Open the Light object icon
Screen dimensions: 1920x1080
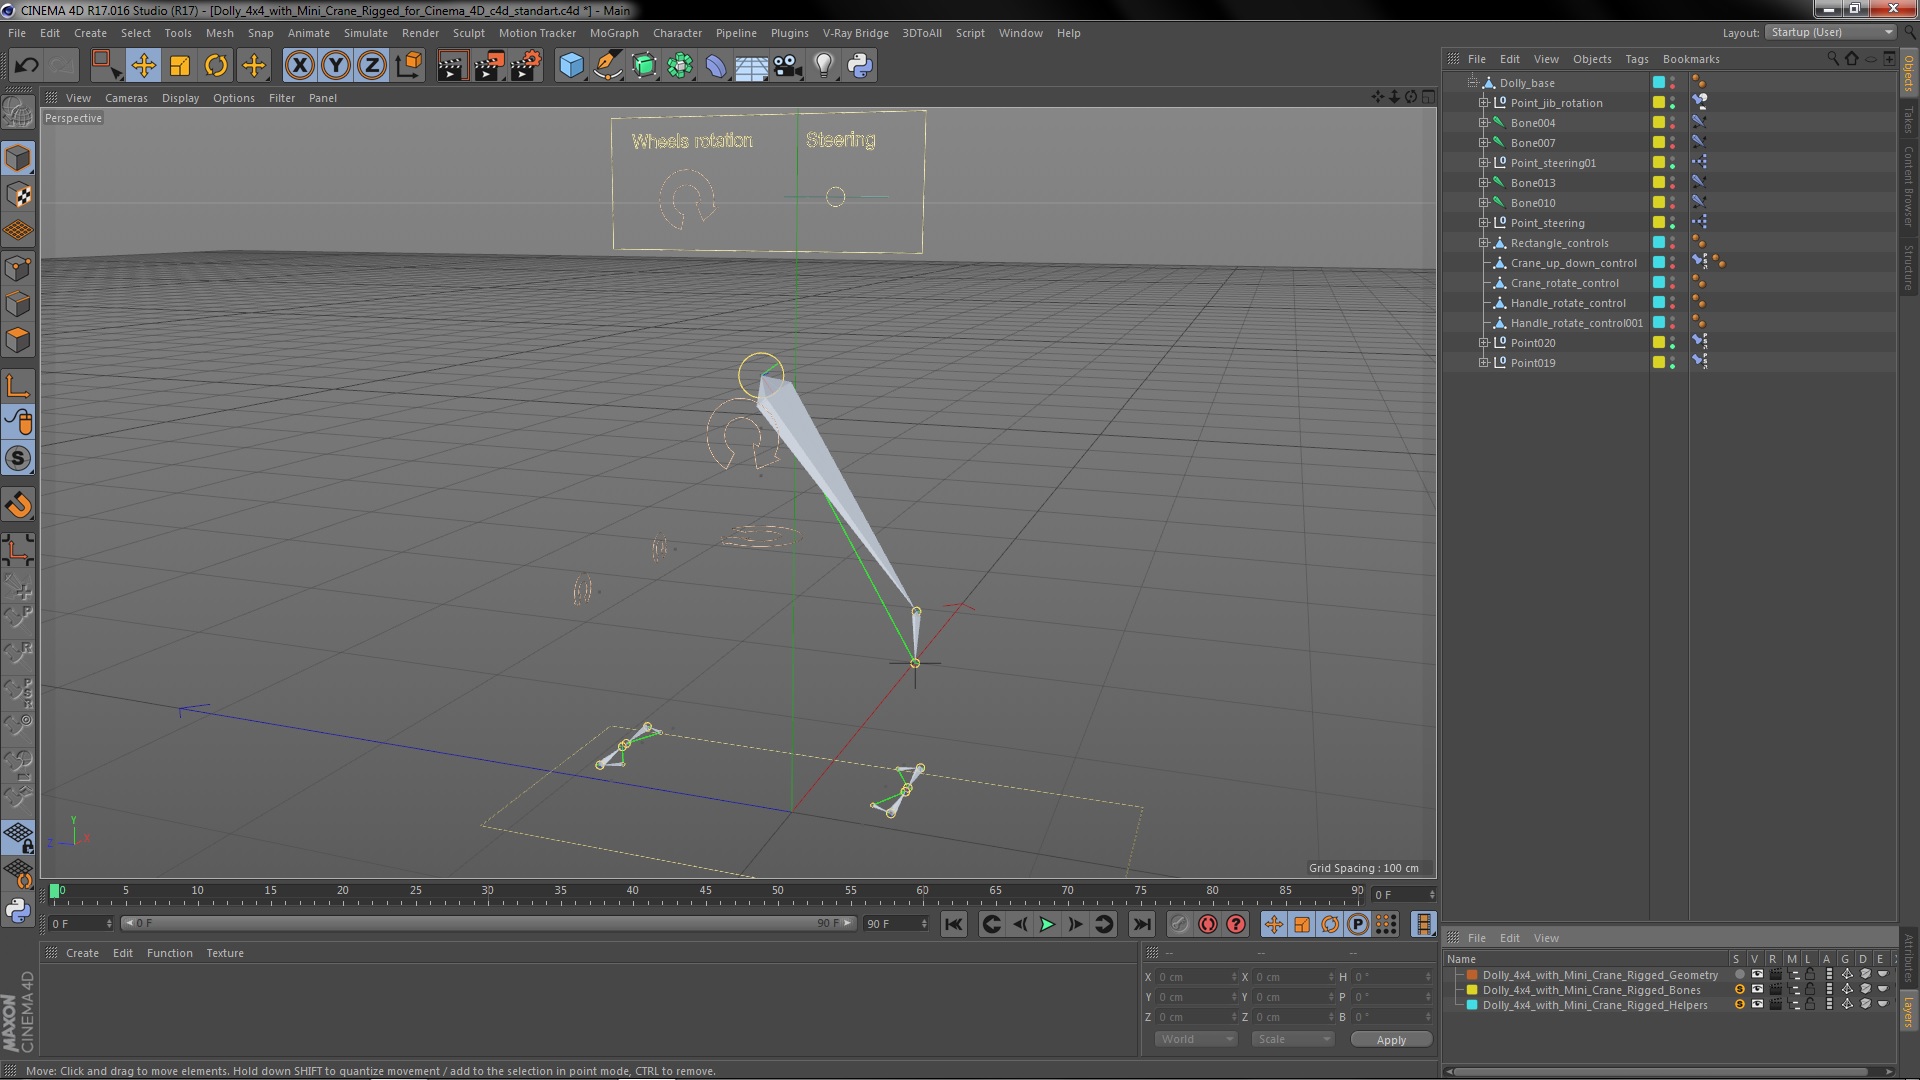(823, 66)
